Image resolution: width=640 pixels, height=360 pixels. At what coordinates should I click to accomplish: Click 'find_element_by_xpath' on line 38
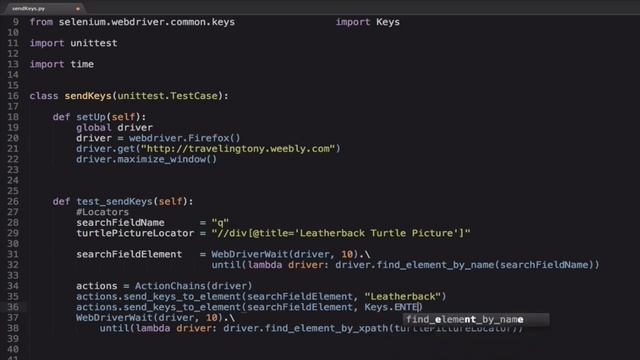(x=326, y=329)
